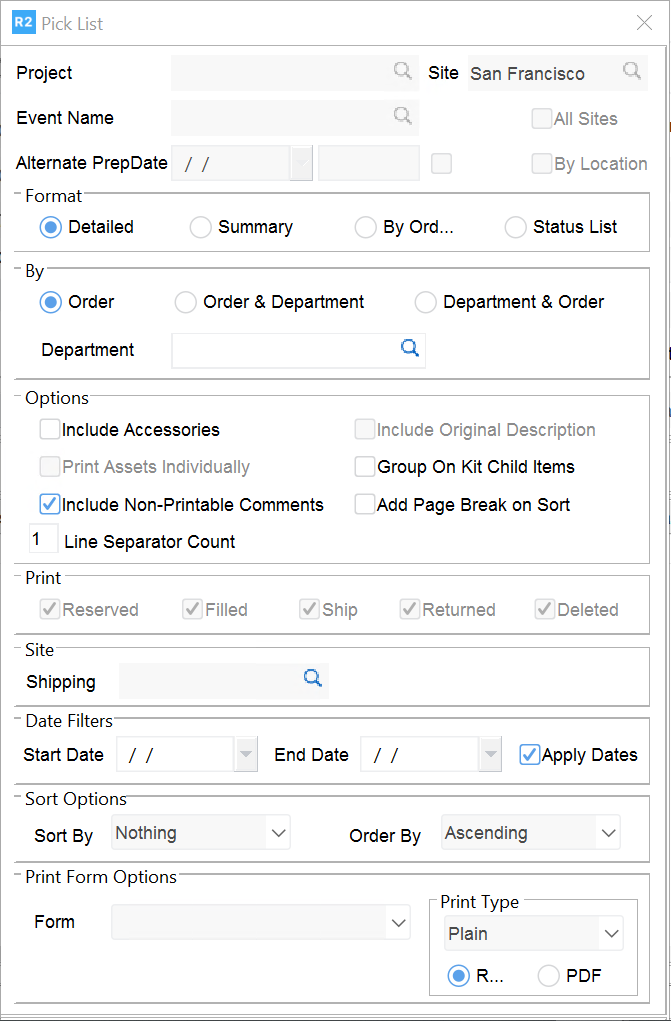Viewport: 671px width, 1021px height.
Task: Click the Line Separator Count input field
Action: coord(43,540)
